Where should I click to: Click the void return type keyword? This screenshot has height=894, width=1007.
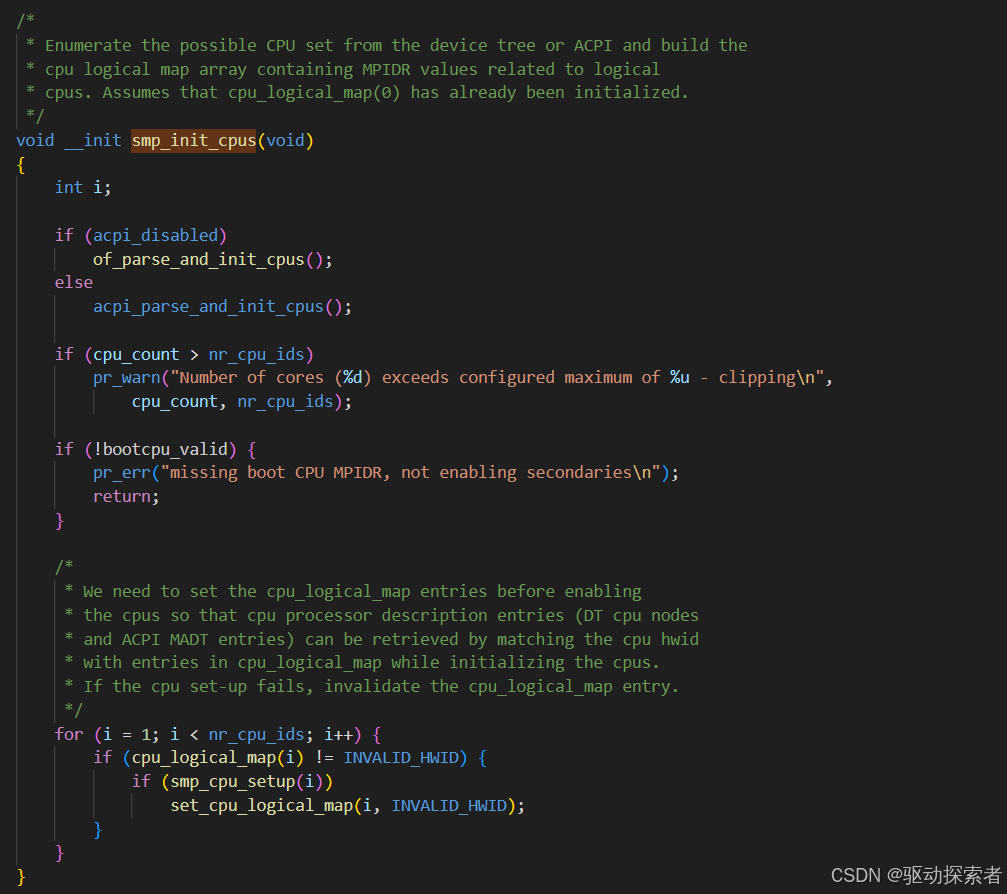35,141
